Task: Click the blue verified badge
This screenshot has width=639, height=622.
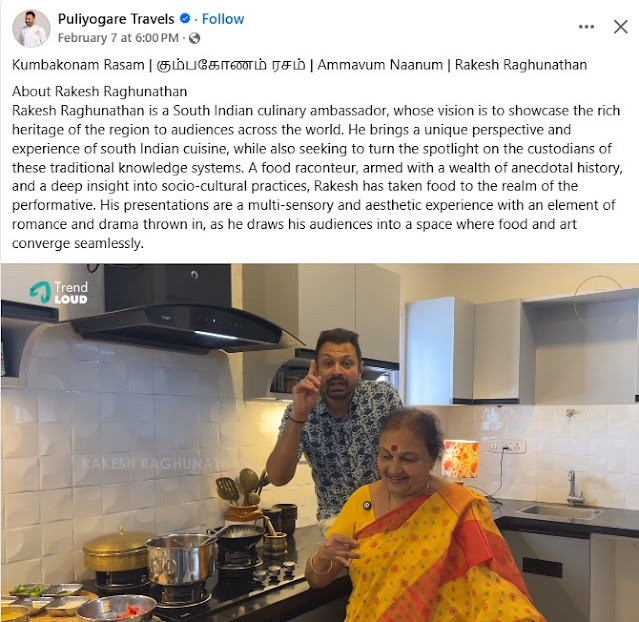Action: point(185,19)
